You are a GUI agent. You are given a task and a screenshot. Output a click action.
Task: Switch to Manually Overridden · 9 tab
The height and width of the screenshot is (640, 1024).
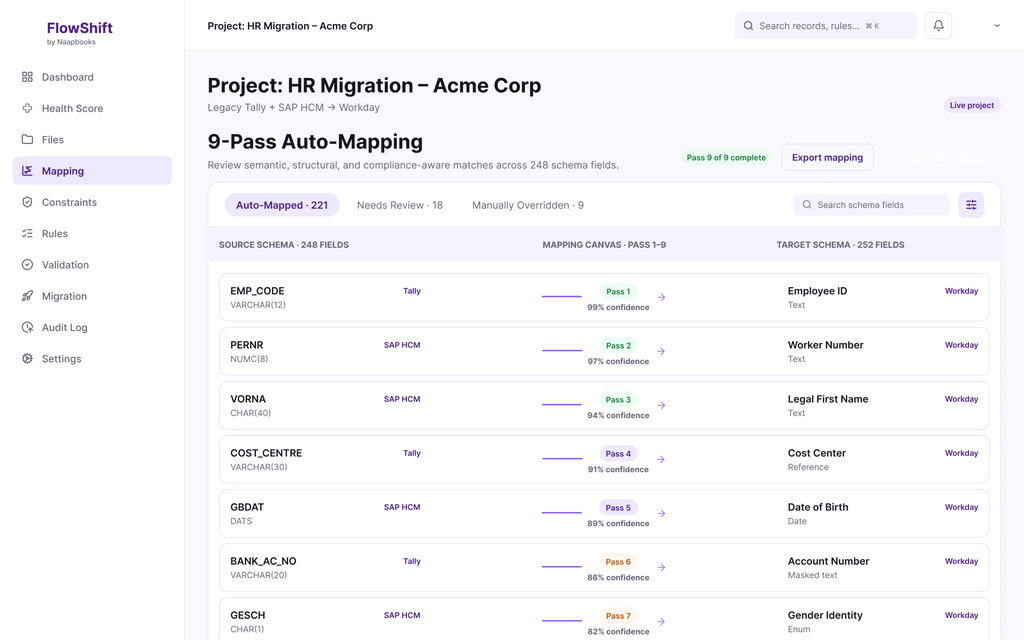point(528,205)
